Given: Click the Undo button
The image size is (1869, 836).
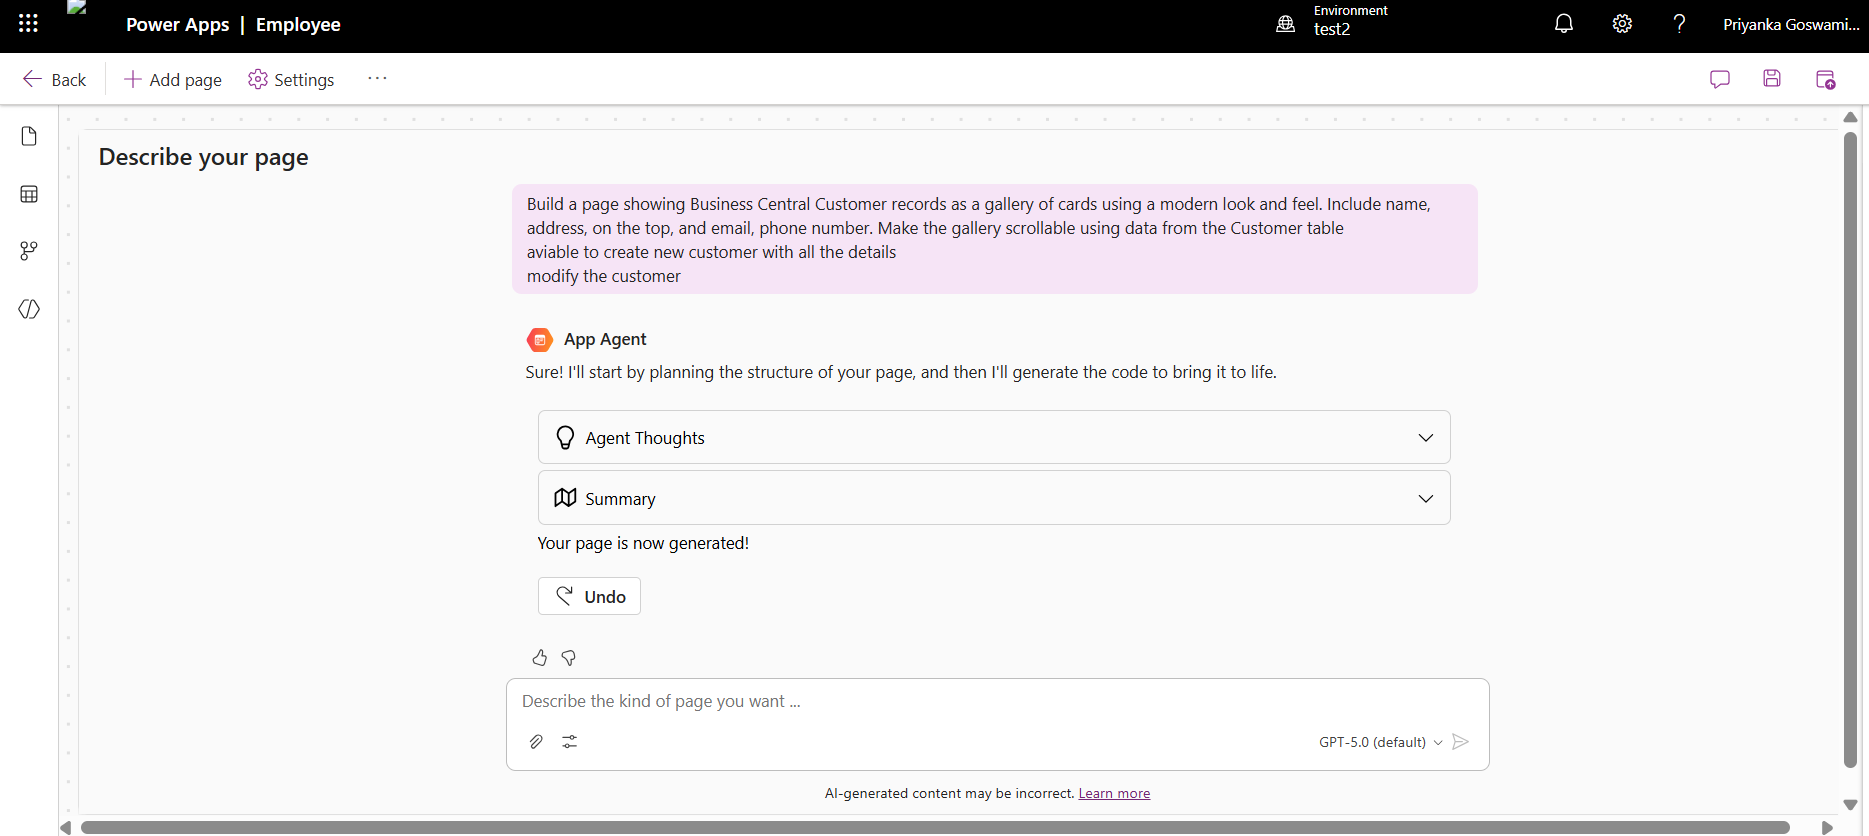Looking at the screenshot, I should [589, 596].
